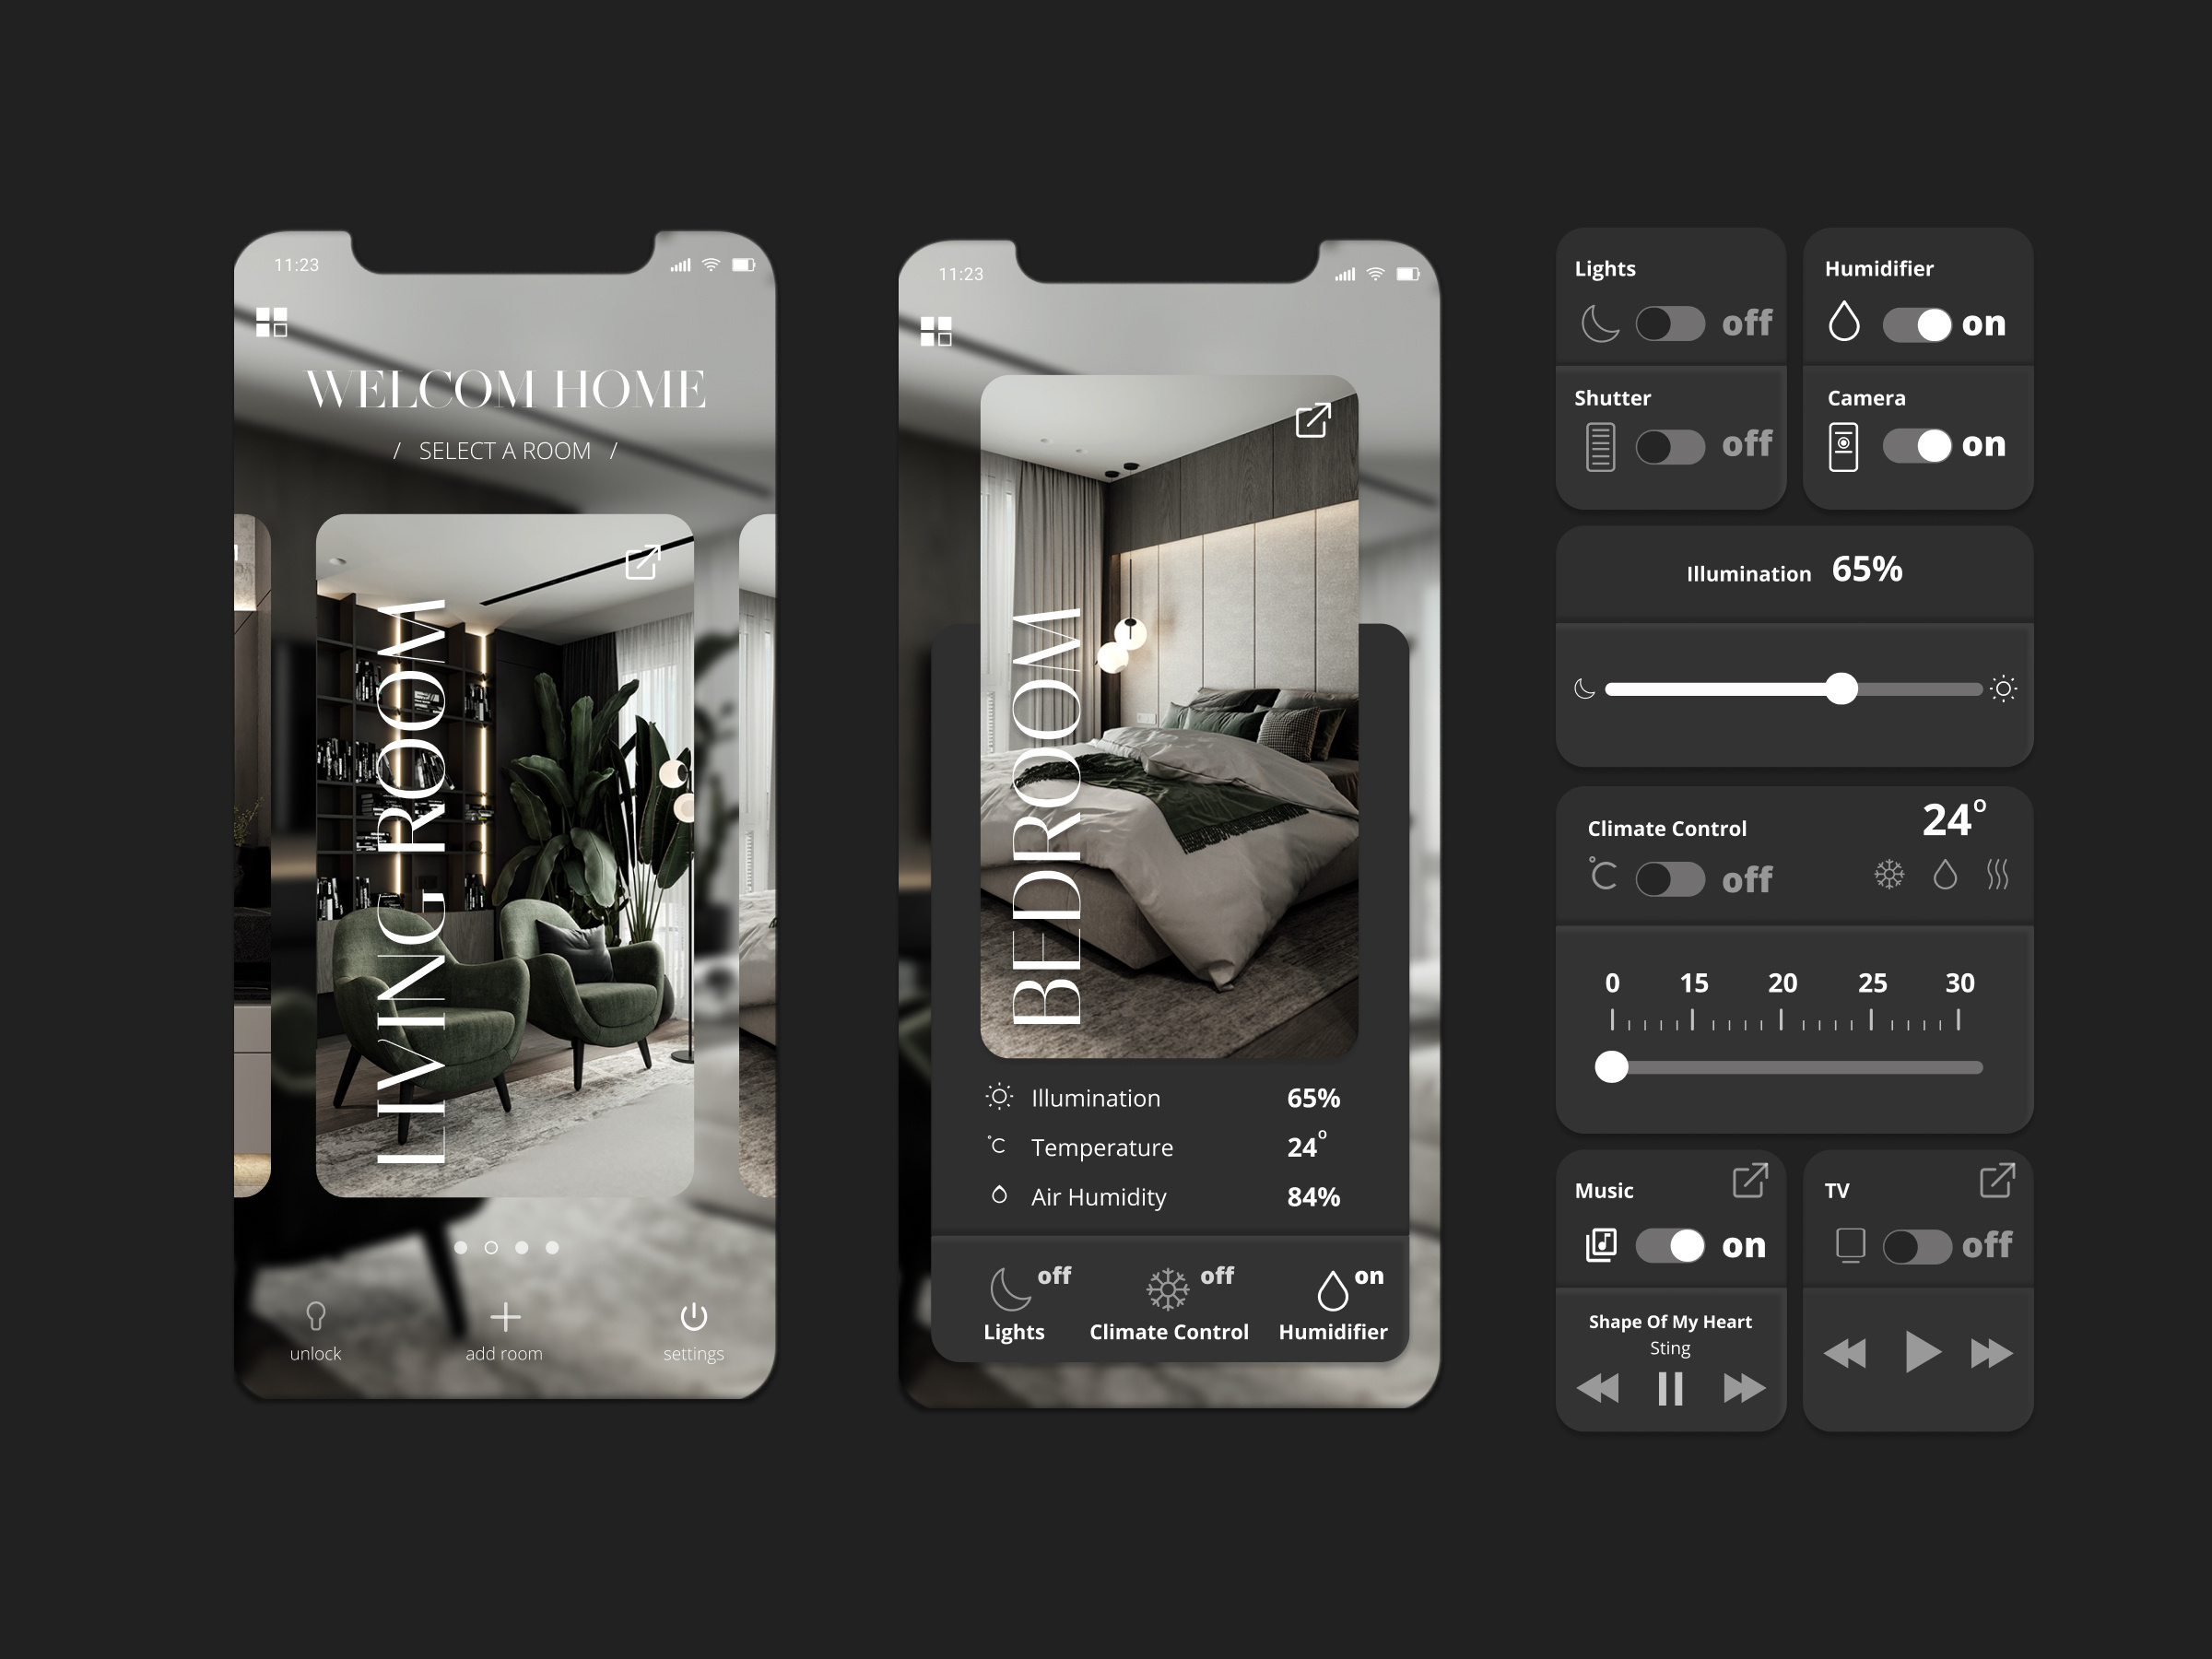Tap the unlock bulb icon

click(316, 1316)
